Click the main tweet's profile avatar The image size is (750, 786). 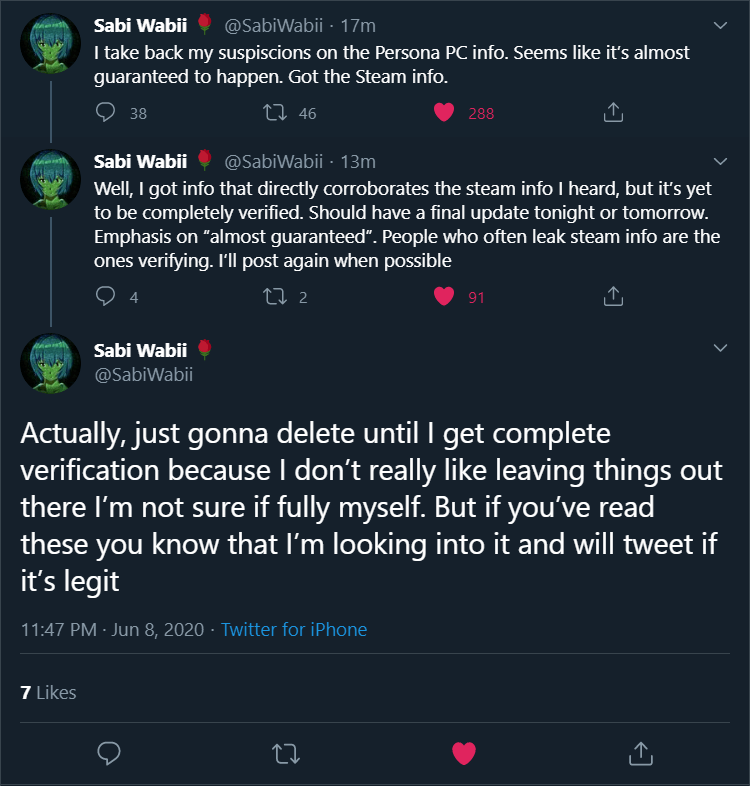click(x=50, y=362)
